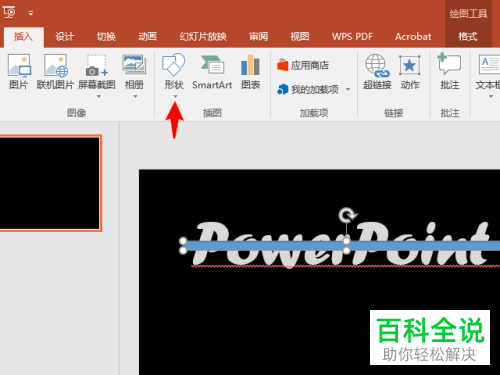Open the WPS PDF tab

pos(352,36)
